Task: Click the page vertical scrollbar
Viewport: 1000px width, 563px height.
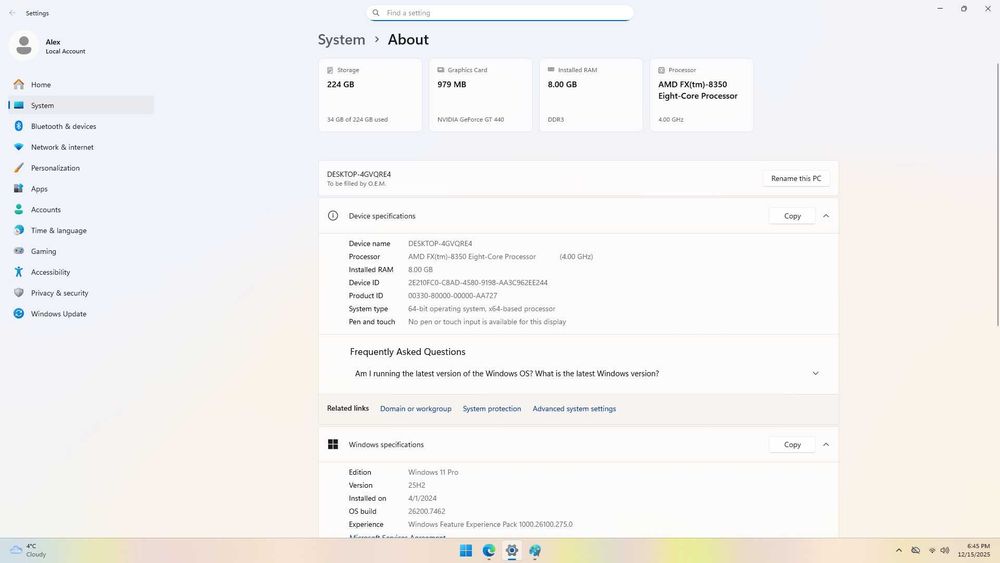Action: pyautogui.click(x=997, y=194)
